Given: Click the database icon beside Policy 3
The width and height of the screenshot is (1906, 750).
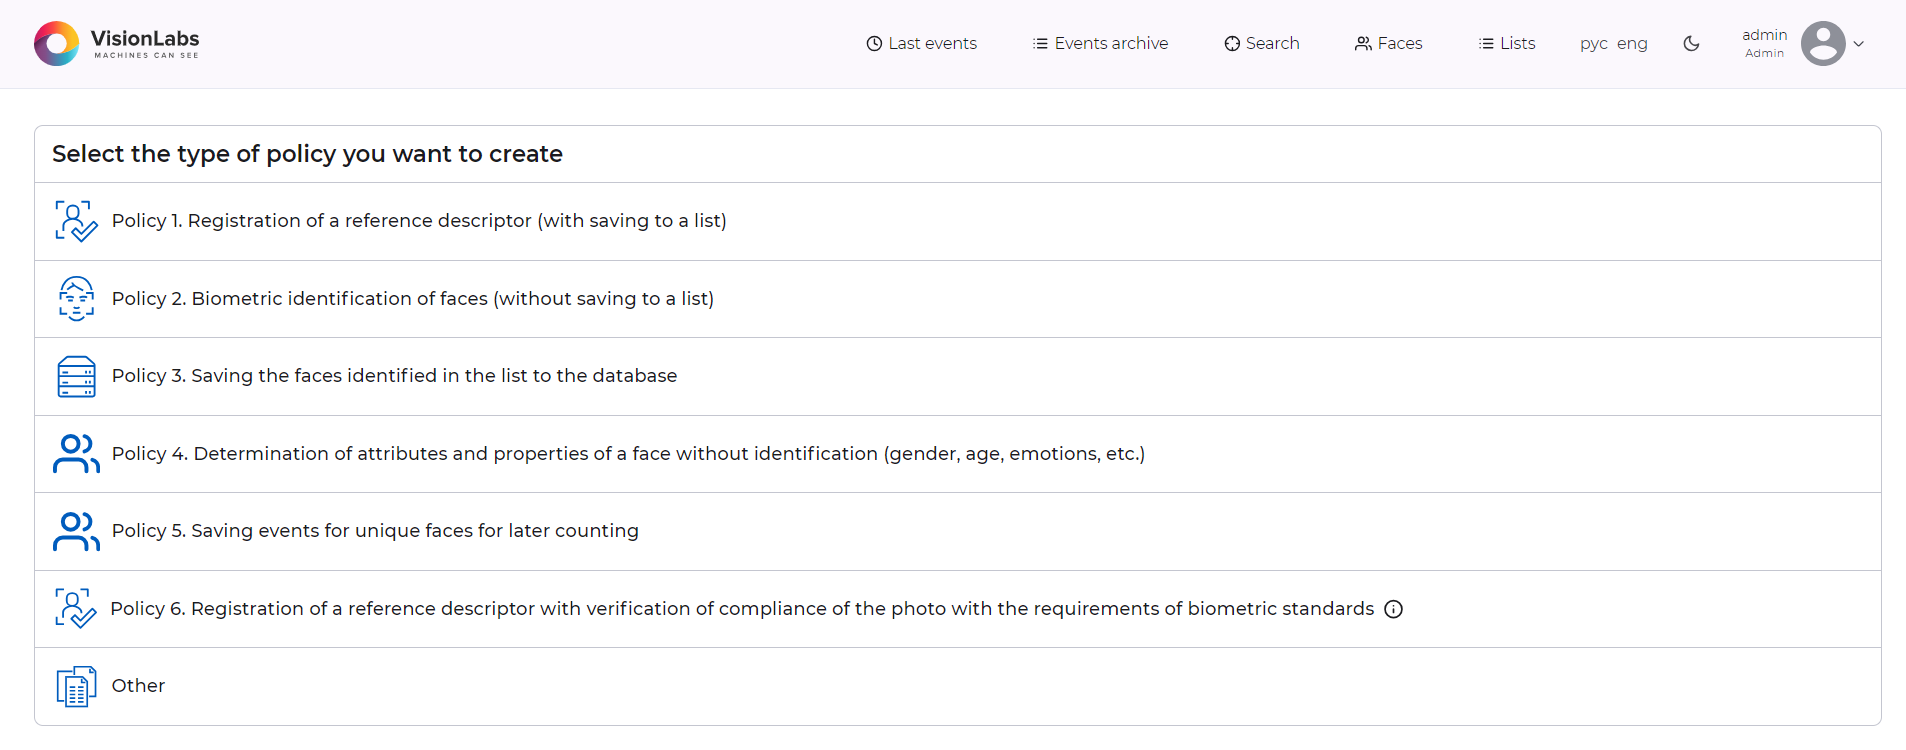Looking at the screenshot, I should click(x=75, y=376).
